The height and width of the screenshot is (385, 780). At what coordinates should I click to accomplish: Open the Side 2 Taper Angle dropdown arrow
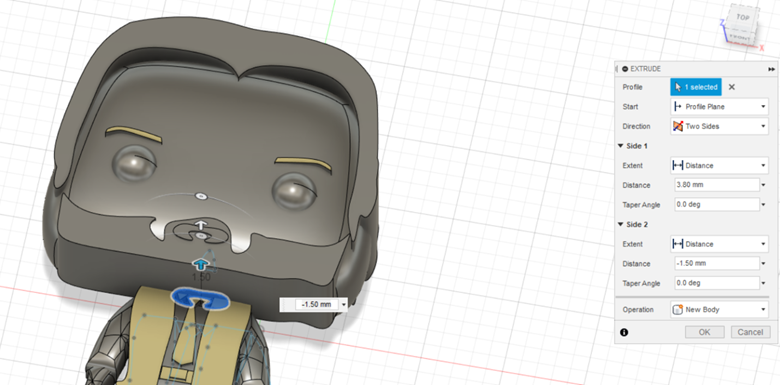pos(764,284)
